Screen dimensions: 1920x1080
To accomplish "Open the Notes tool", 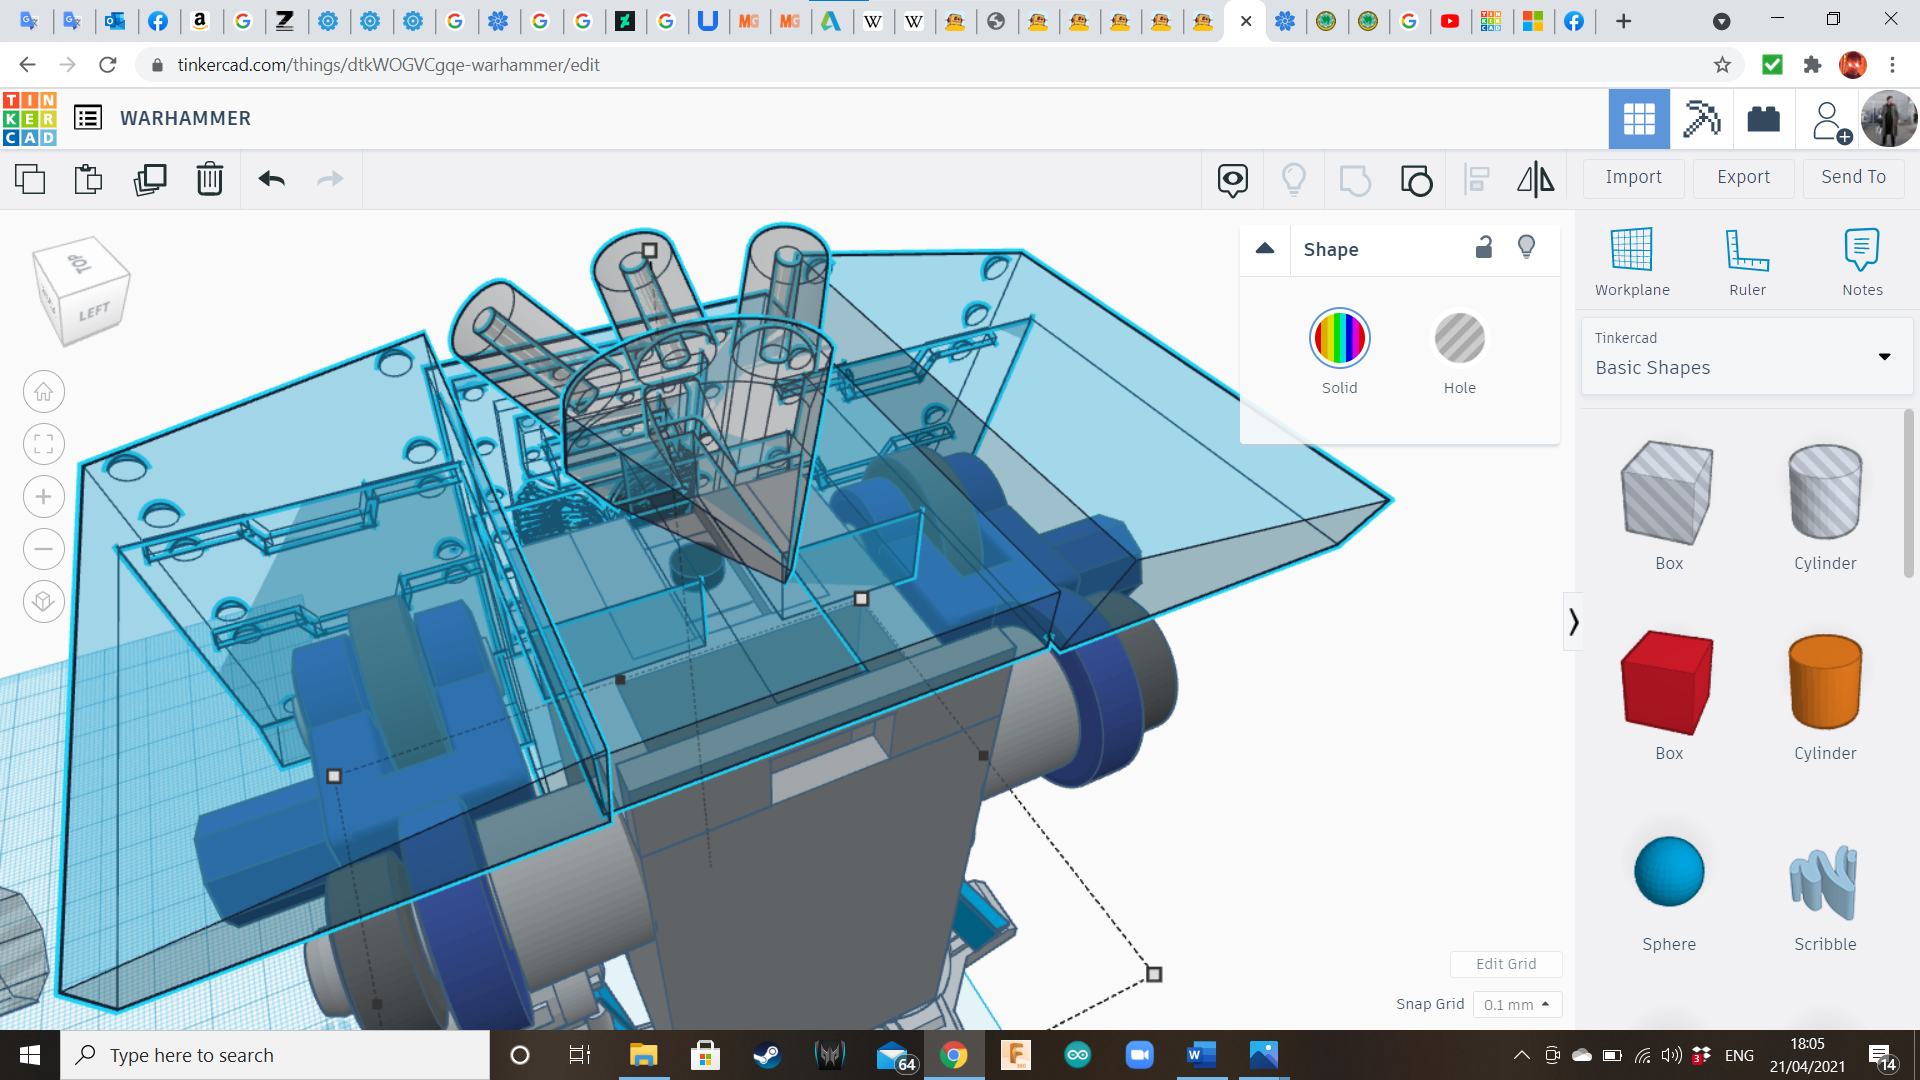I will click(1861, 262).
